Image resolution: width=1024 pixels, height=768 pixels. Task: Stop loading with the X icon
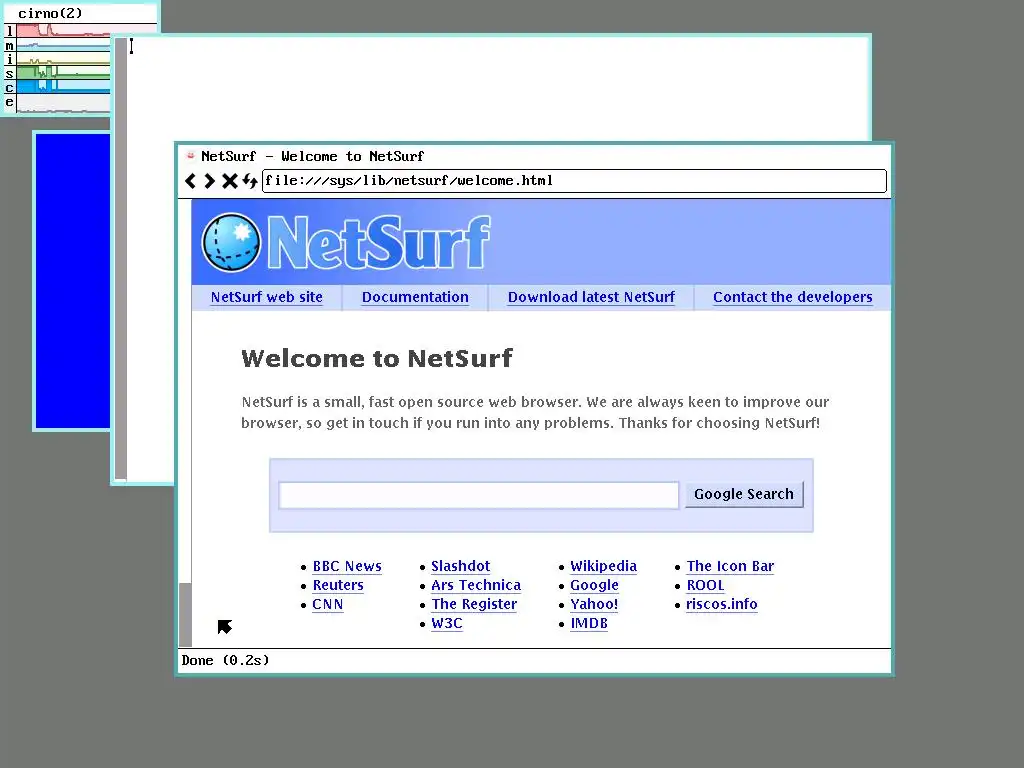(x=229, y=181)
